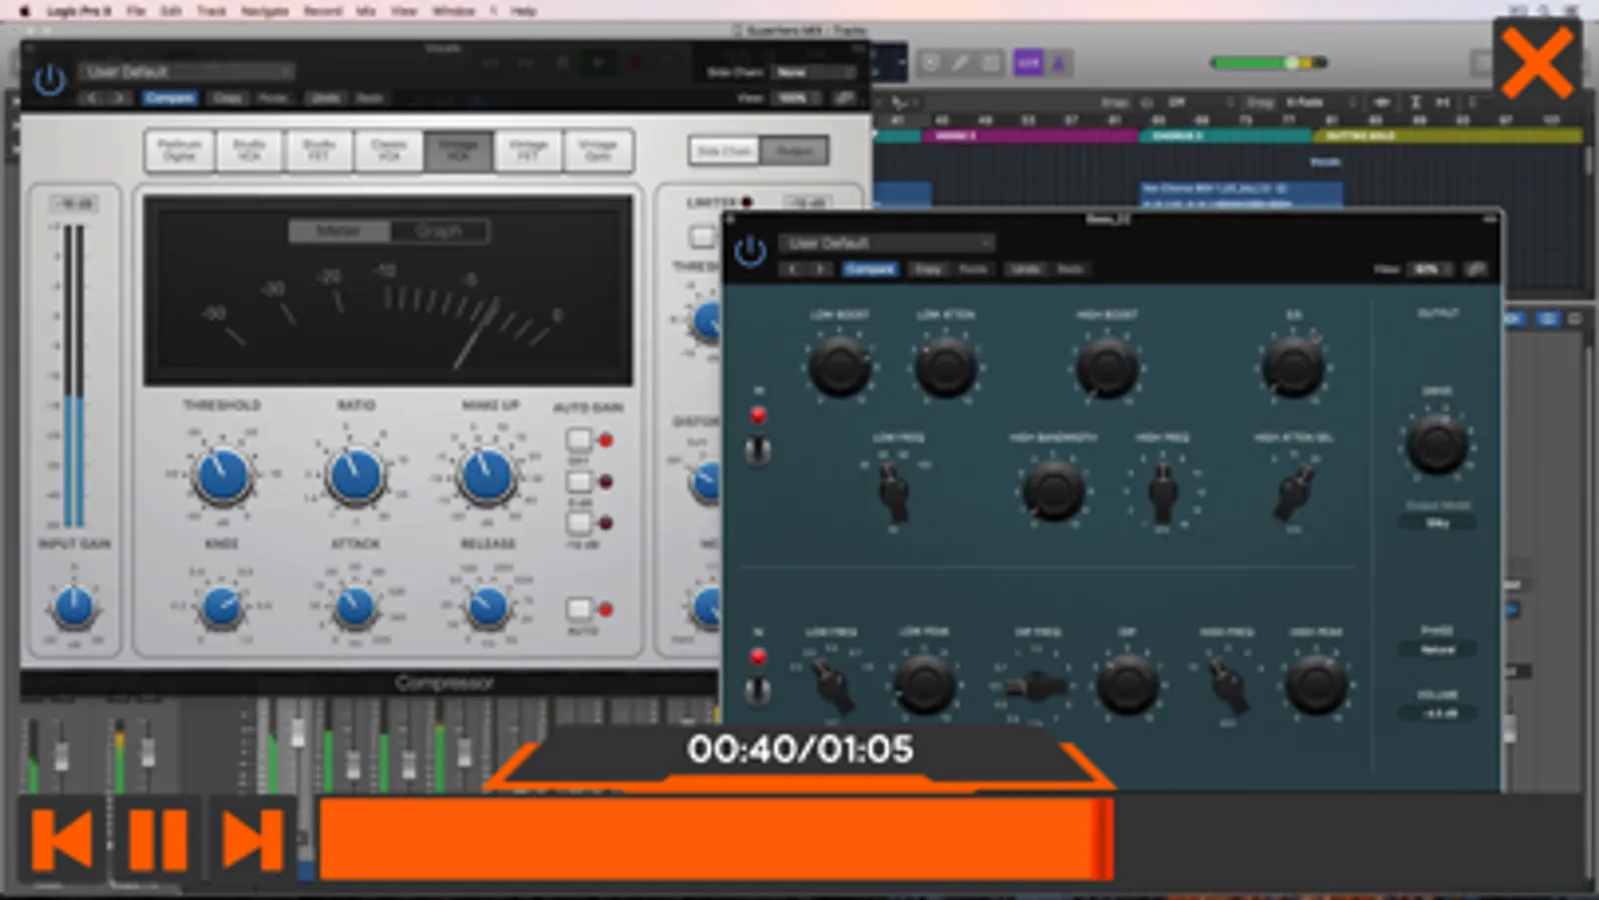Click Low Atten knob in Vintage EQ
Viewport: 1599px width, 900px height.
click(x=946, y=366)
